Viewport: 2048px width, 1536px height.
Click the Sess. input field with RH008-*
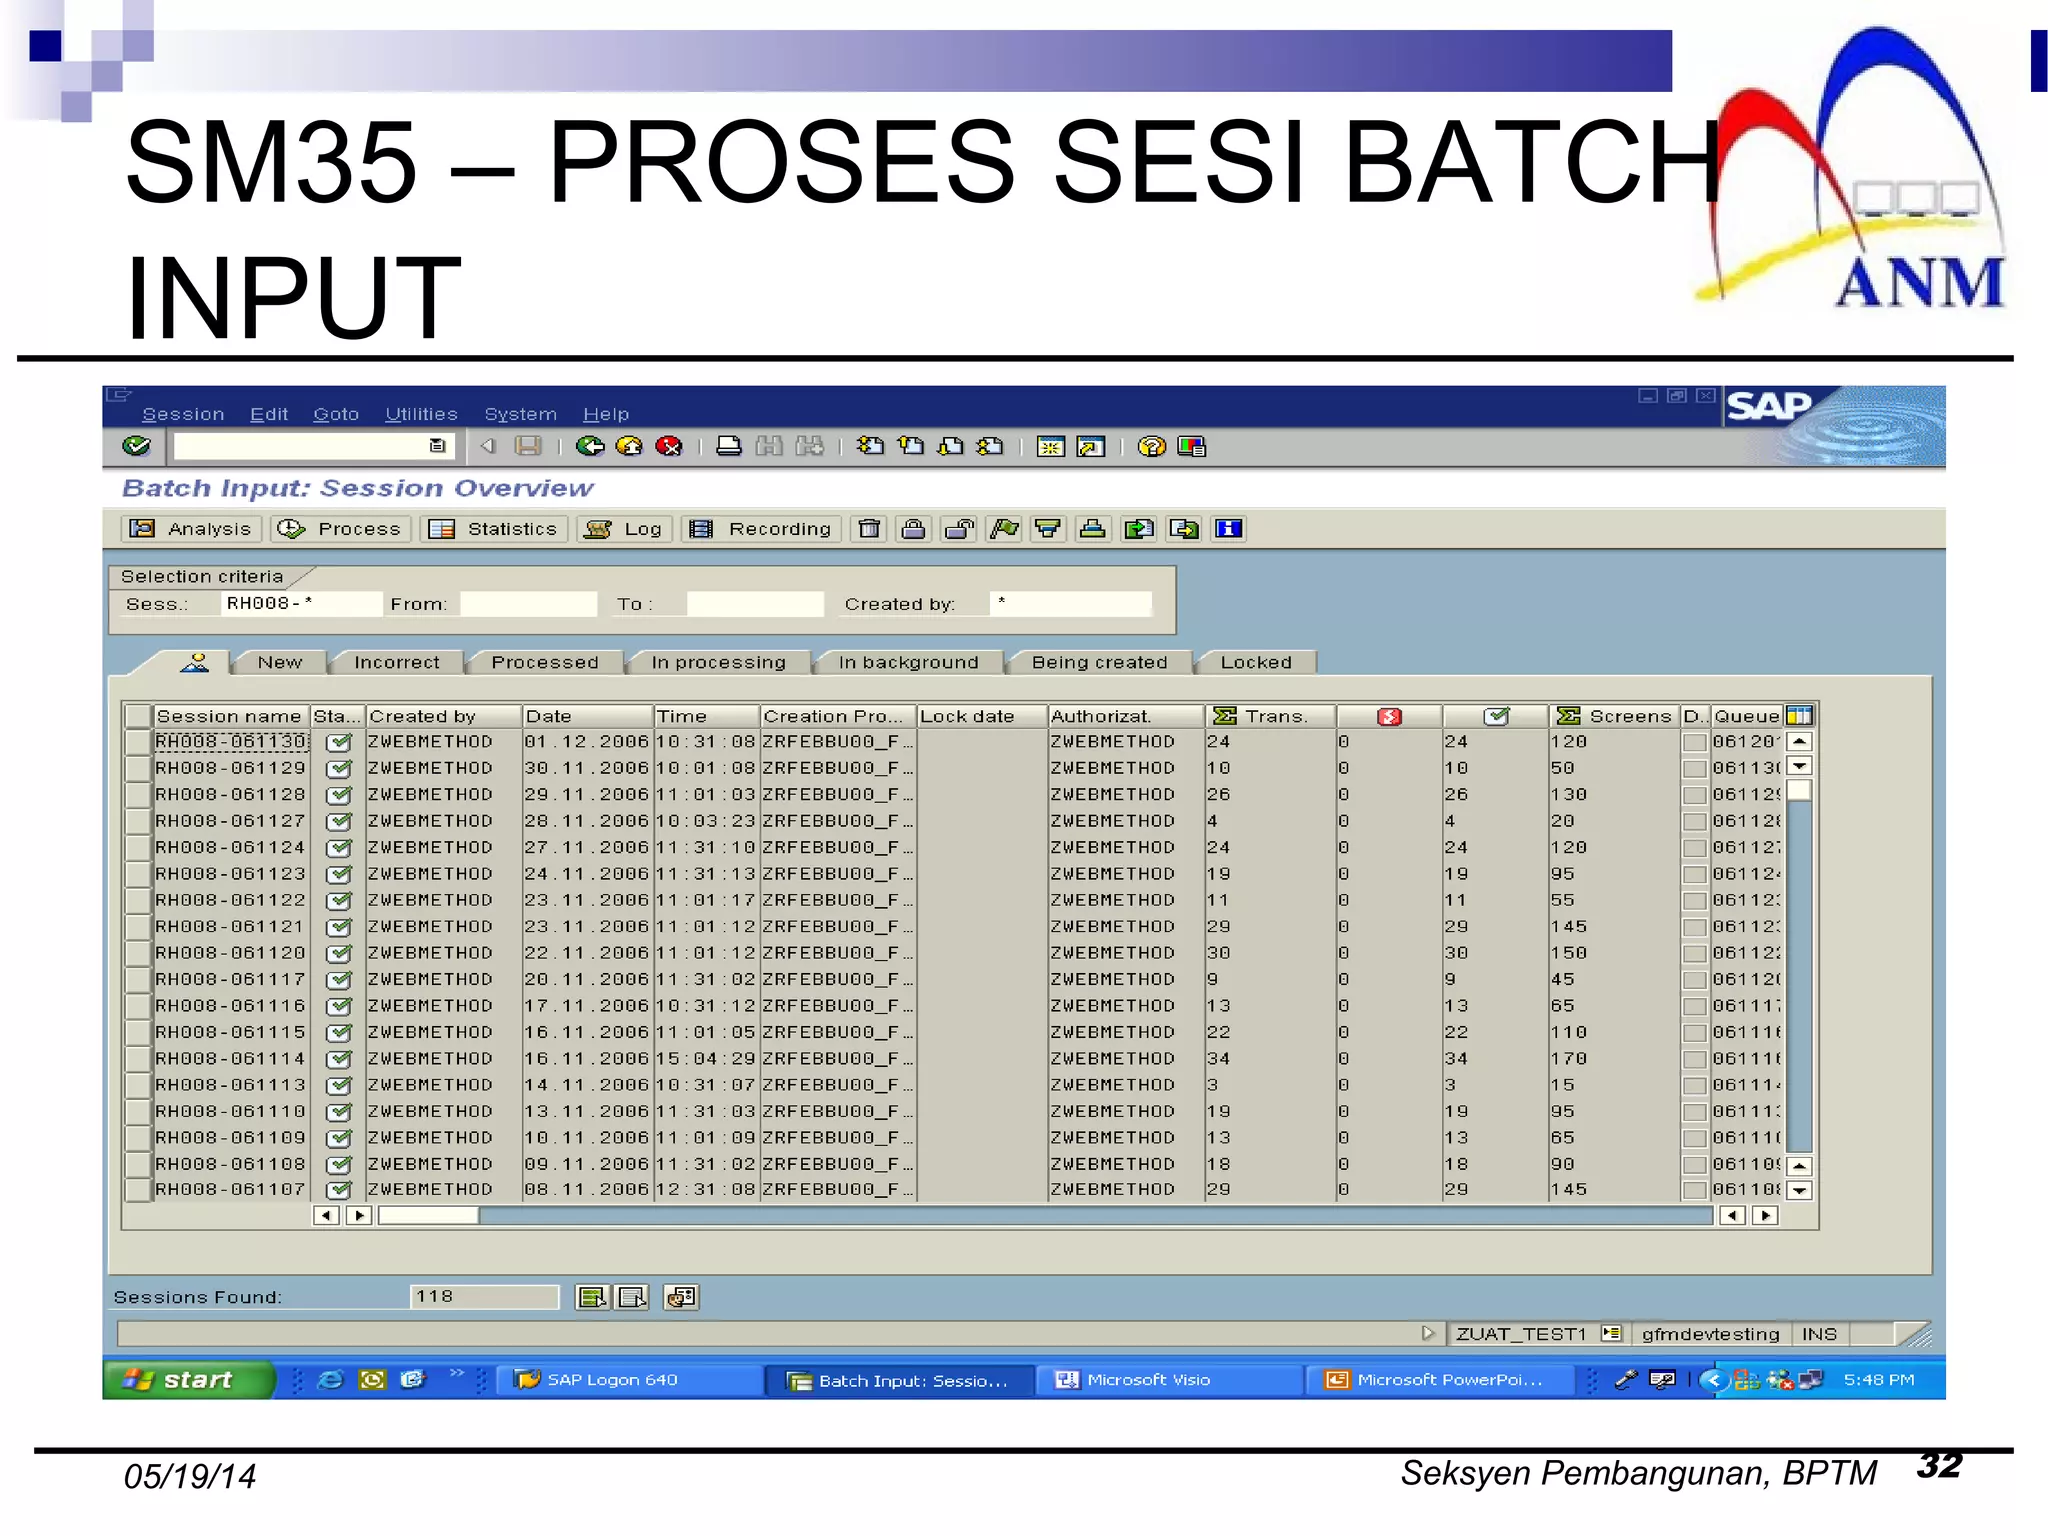click(x=302, y=604)
